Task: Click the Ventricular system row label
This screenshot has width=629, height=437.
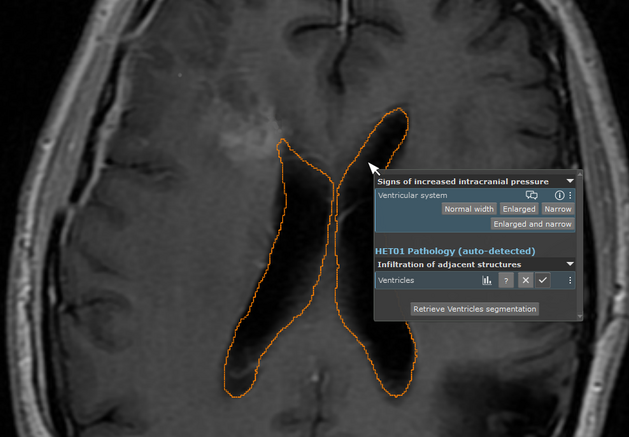Action: pos(412,196)
